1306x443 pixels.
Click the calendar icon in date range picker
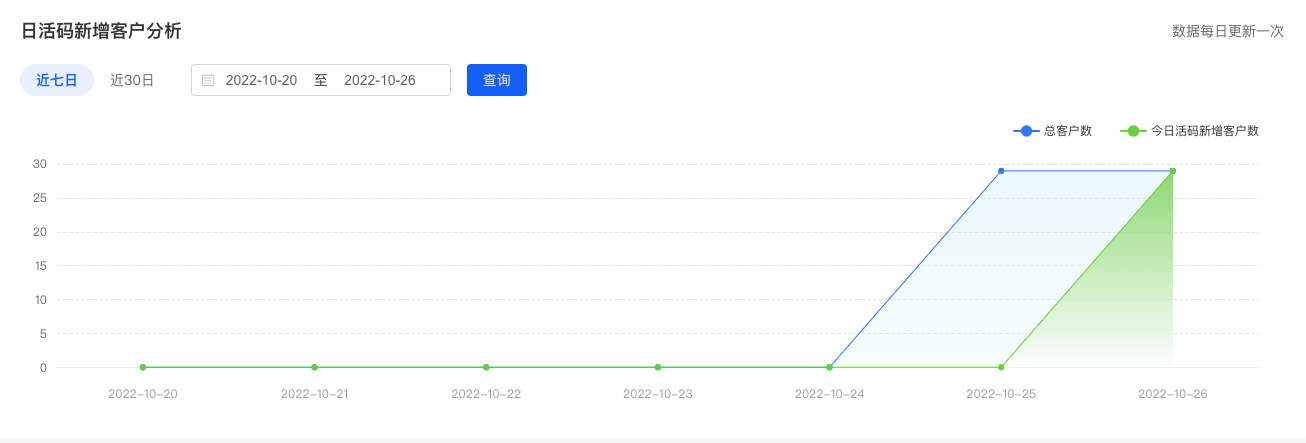(208, 80)
